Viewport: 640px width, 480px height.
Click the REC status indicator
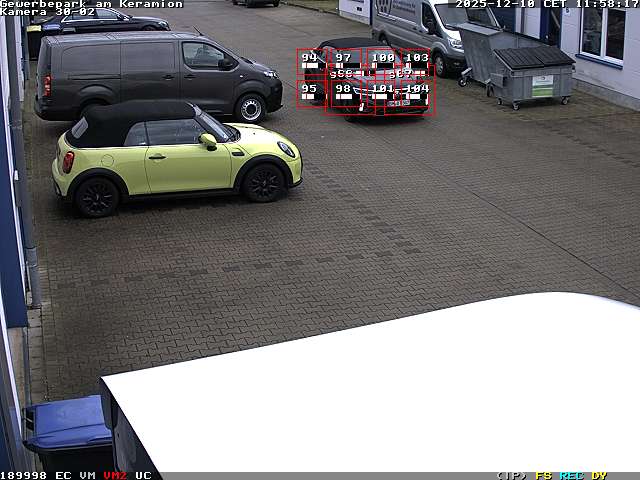pos(571,475)
